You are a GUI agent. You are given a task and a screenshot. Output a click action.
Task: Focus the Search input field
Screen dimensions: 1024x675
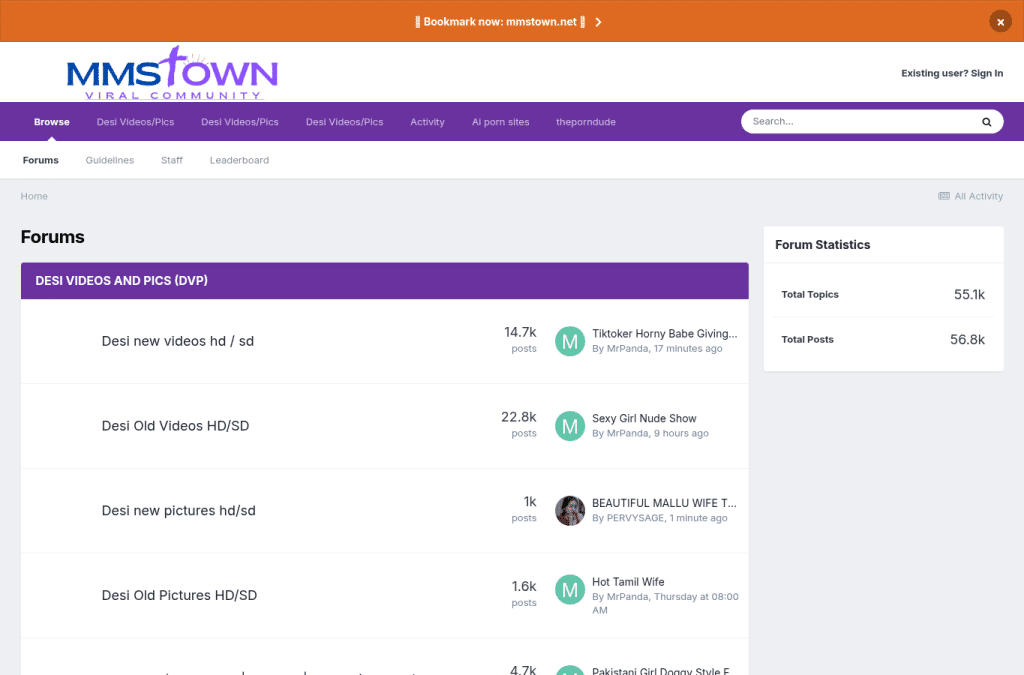(x=862, y=121)
